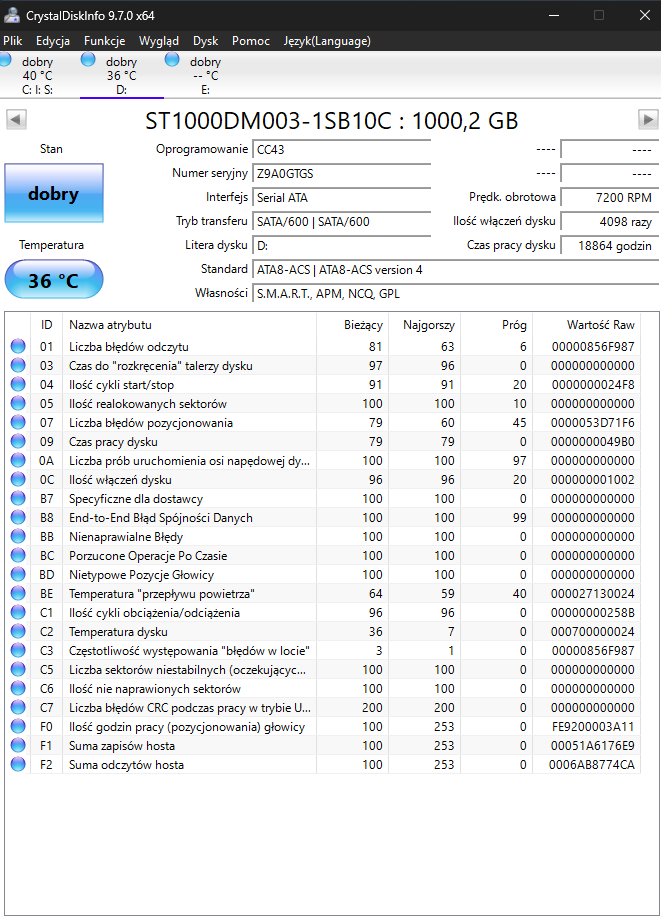Select row 'Porzucone Operacje Po Czasie'
This screenshot has height=922, width=661.
tap(323, 556)
